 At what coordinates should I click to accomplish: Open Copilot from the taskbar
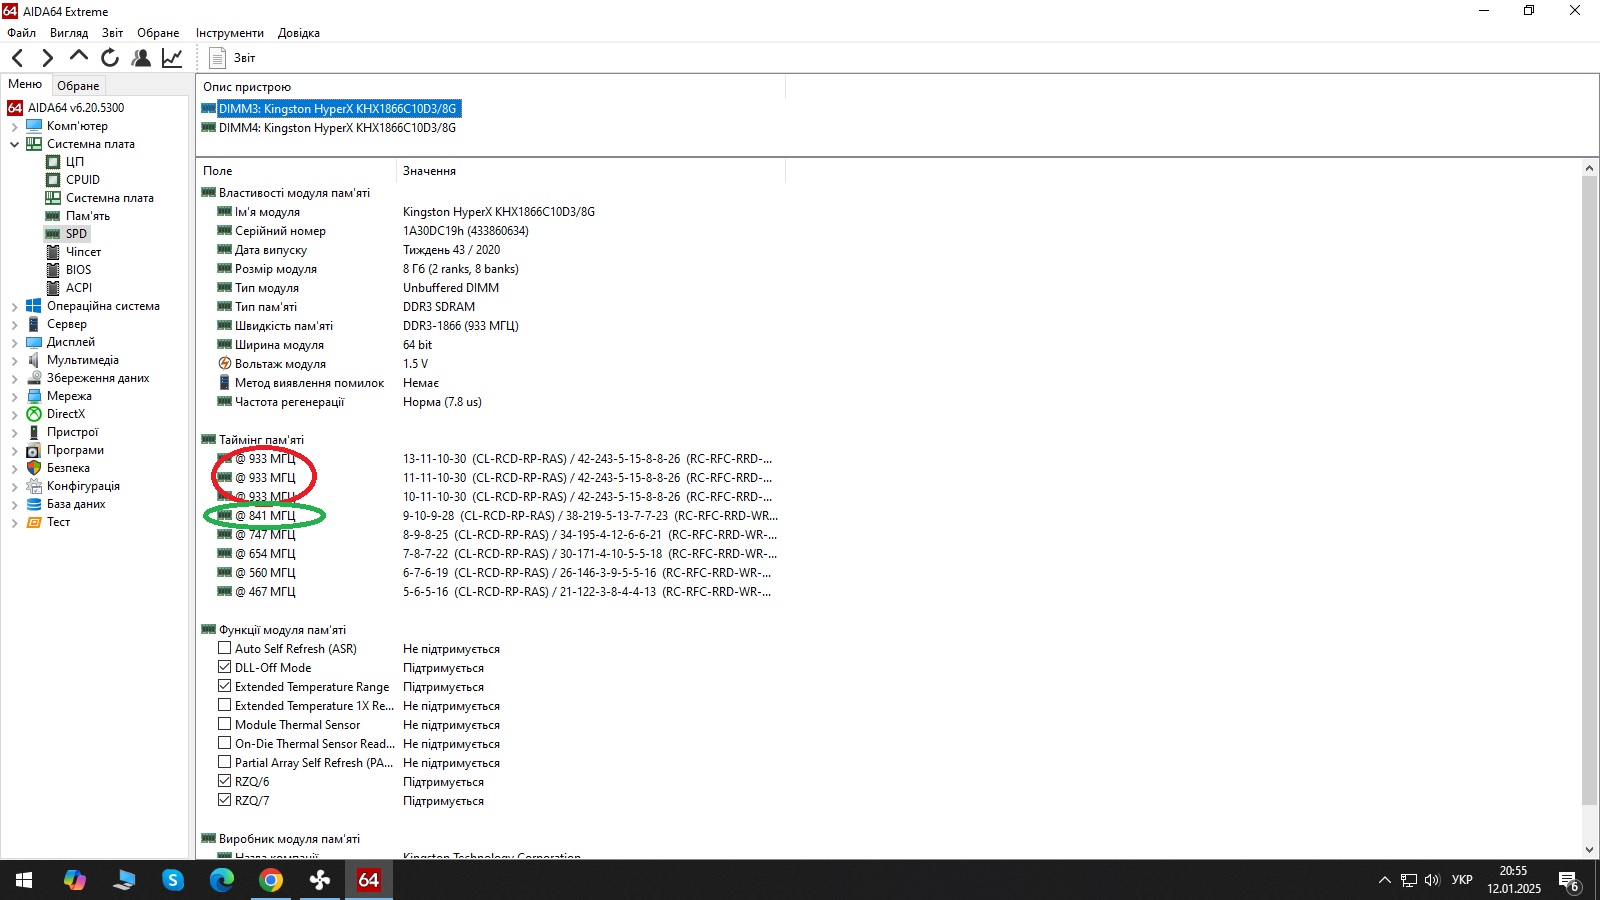(x=74, y=880)
